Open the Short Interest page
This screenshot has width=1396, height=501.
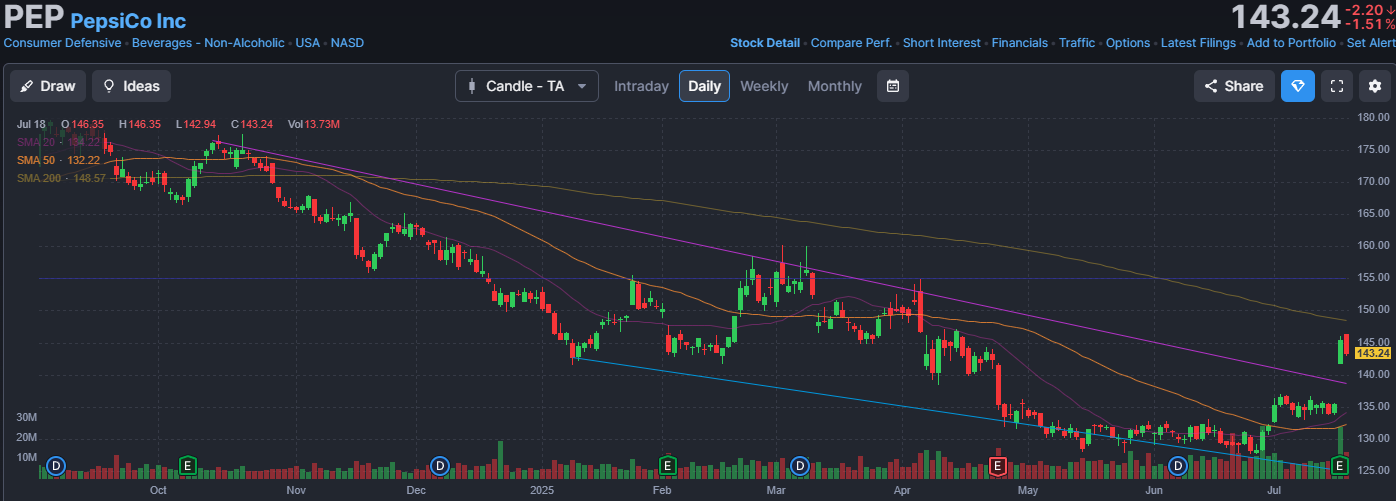[942, 43]
